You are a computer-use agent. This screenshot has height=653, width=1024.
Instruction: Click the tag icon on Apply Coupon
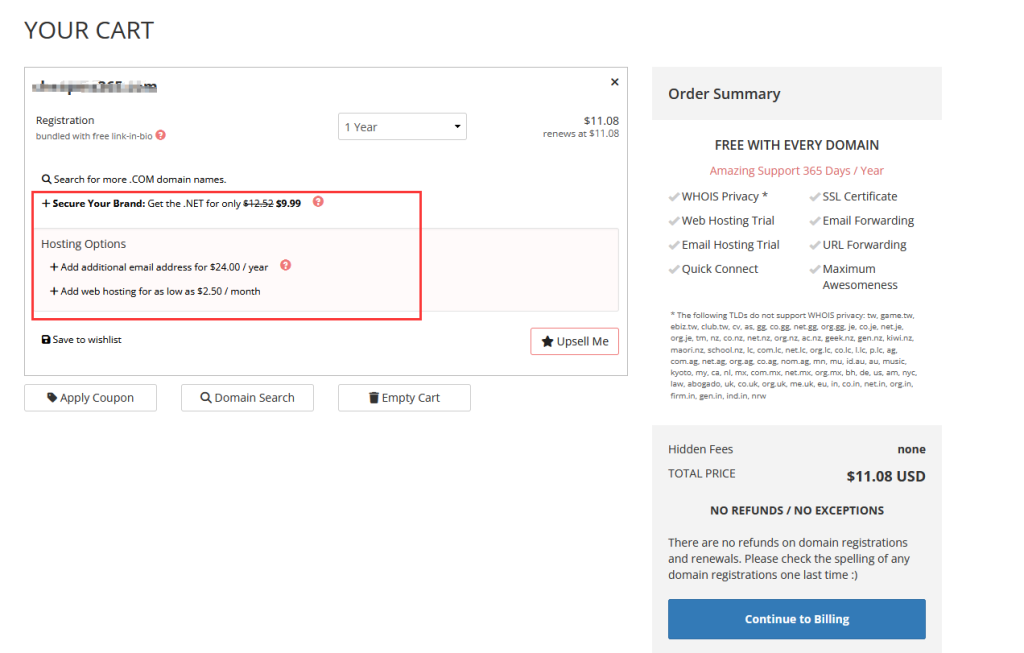click(x=52, y=398)
